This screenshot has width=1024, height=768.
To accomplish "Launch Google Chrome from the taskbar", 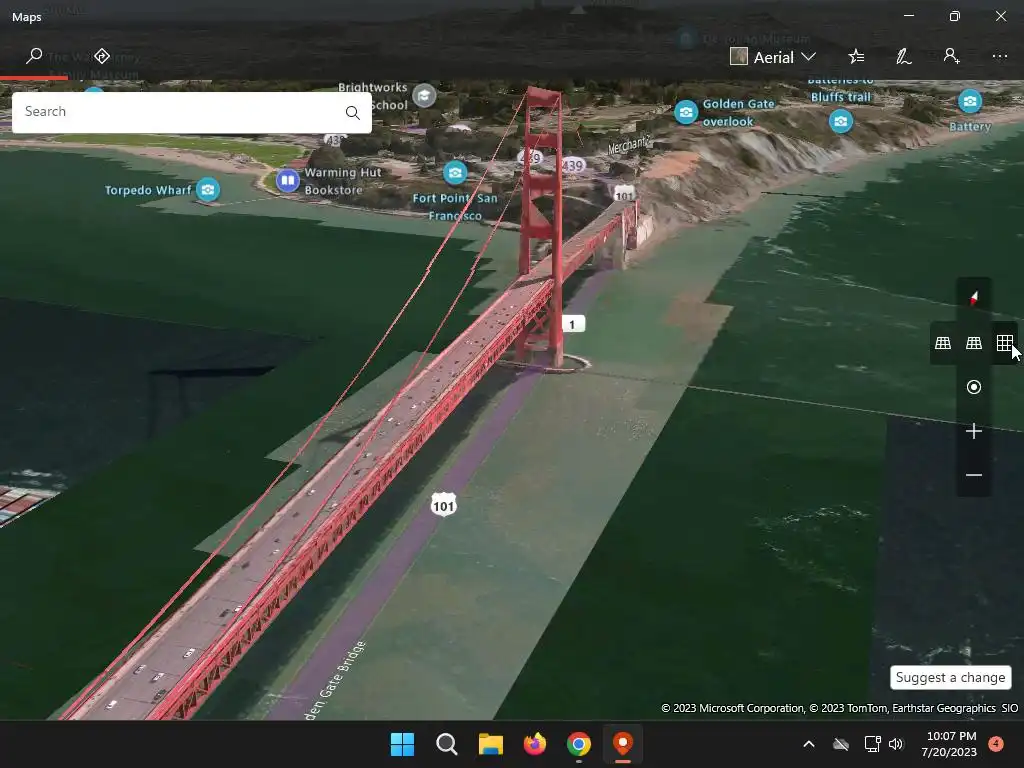I will tap(579, 744).
